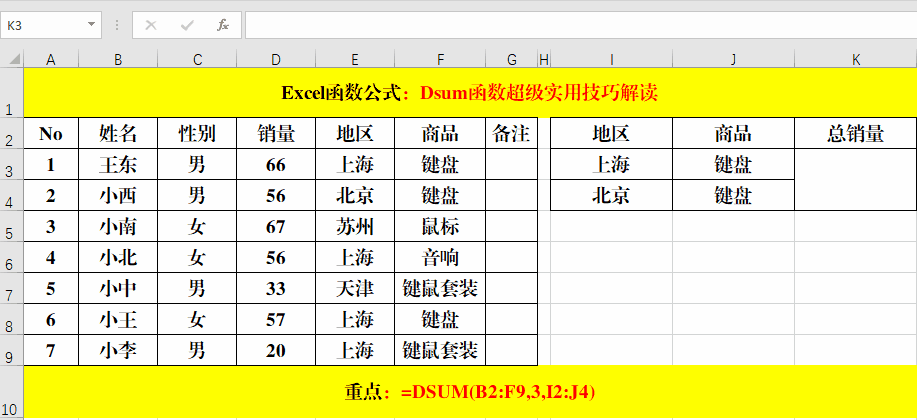The width and height of the screenshot is (917, 420).
Task: Click the merged cell under 总销量
Action: [855, 180]
